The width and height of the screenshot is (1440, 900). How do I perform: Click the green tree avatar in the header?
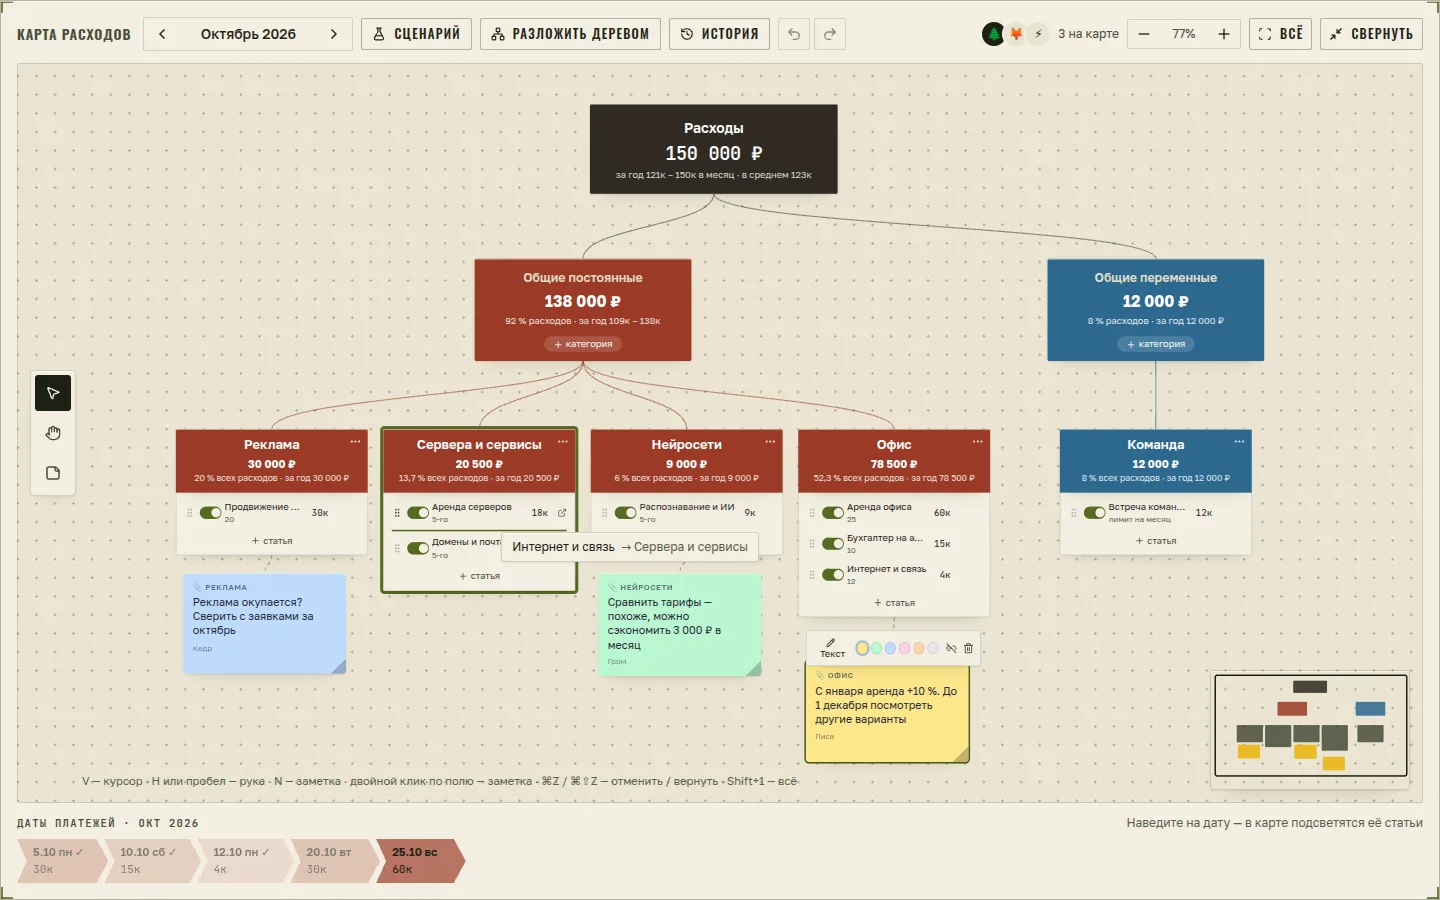[x=993, y=34]
